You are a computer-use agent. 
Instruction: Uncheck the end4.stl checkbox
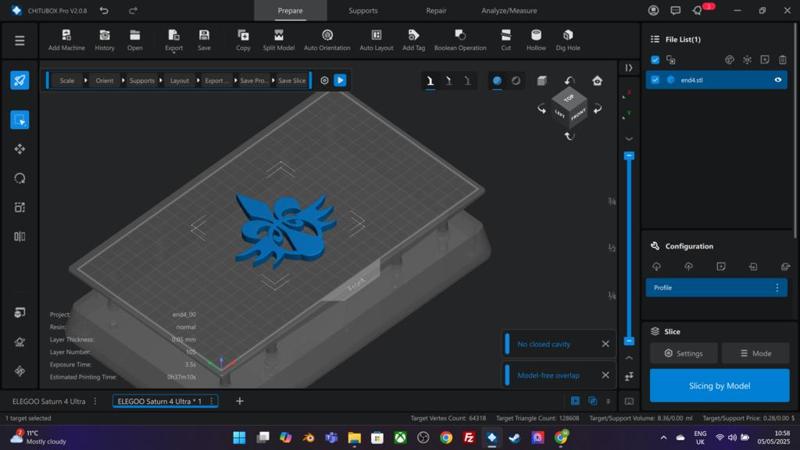[x=655, y=80]
